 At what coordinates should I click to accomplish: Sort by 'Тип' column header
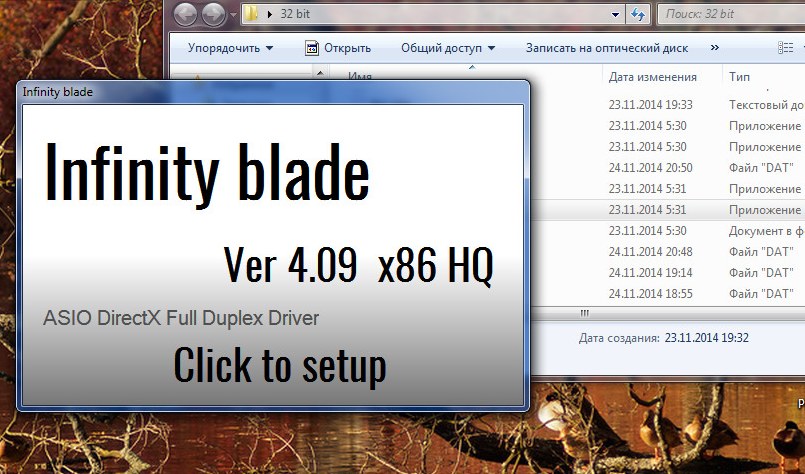[x=739, y=77]
